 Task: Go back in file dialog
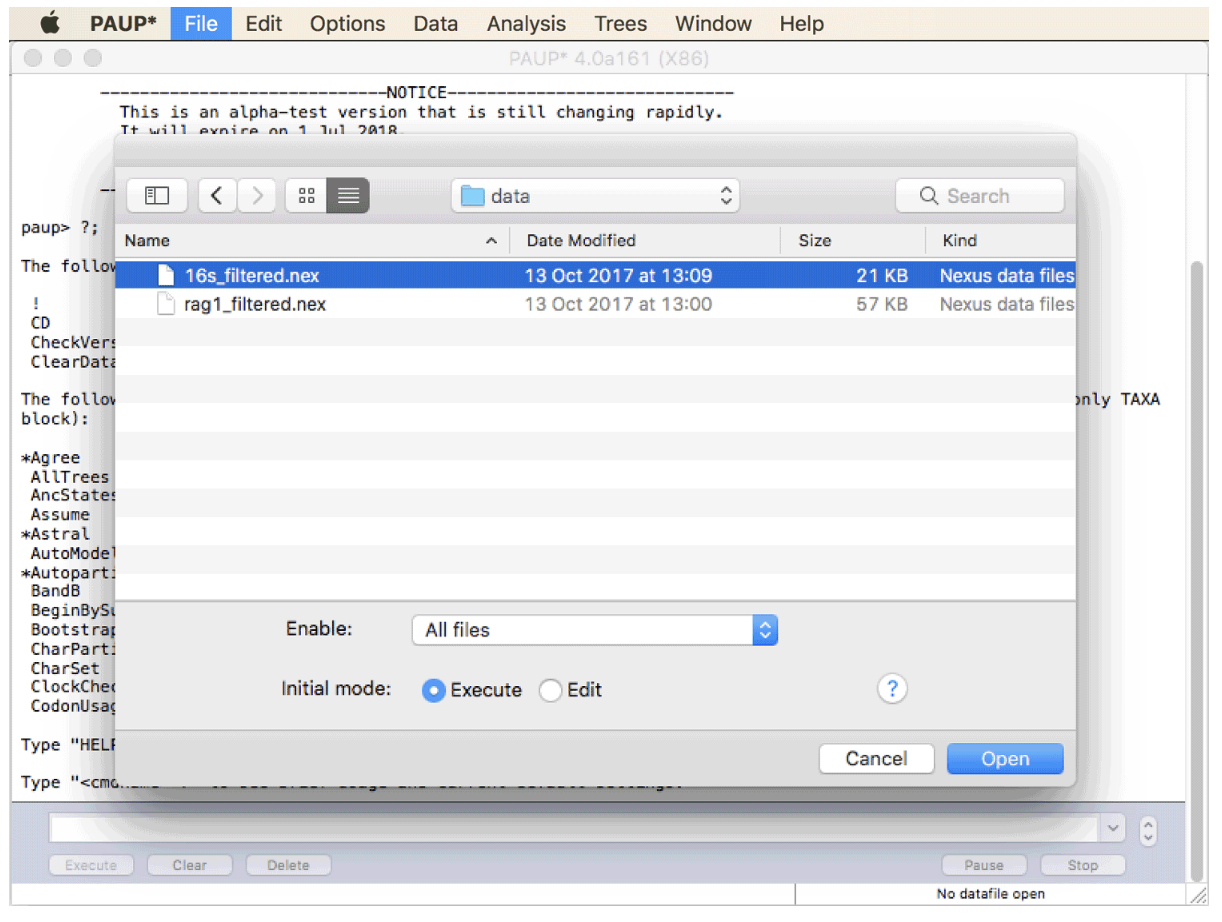217,196
